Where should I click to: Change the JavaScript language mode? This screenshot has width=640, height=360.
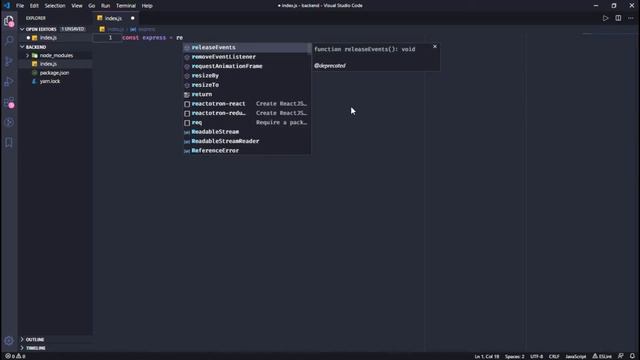pyautogui.click(x=576, y=356)
